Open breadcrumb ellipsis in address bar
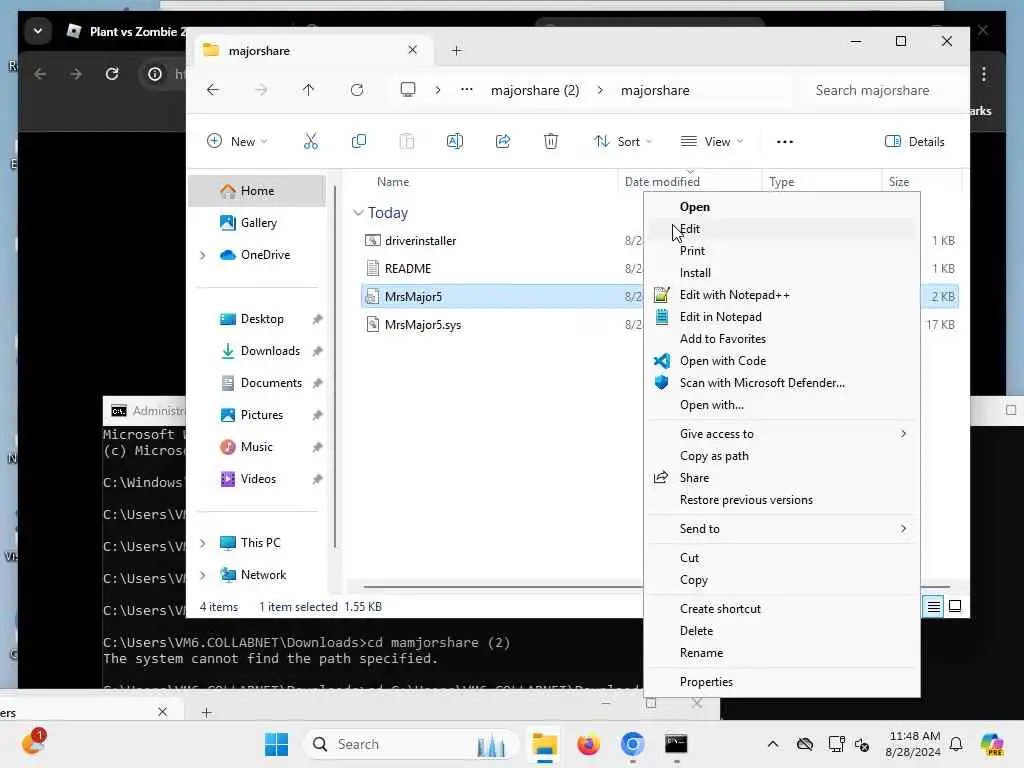 coord(466,90)
